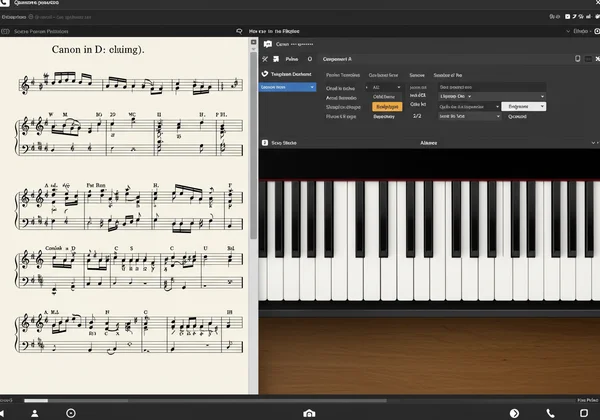
Task: Click the circled plus icon in bottom bar
Action: 70,413
